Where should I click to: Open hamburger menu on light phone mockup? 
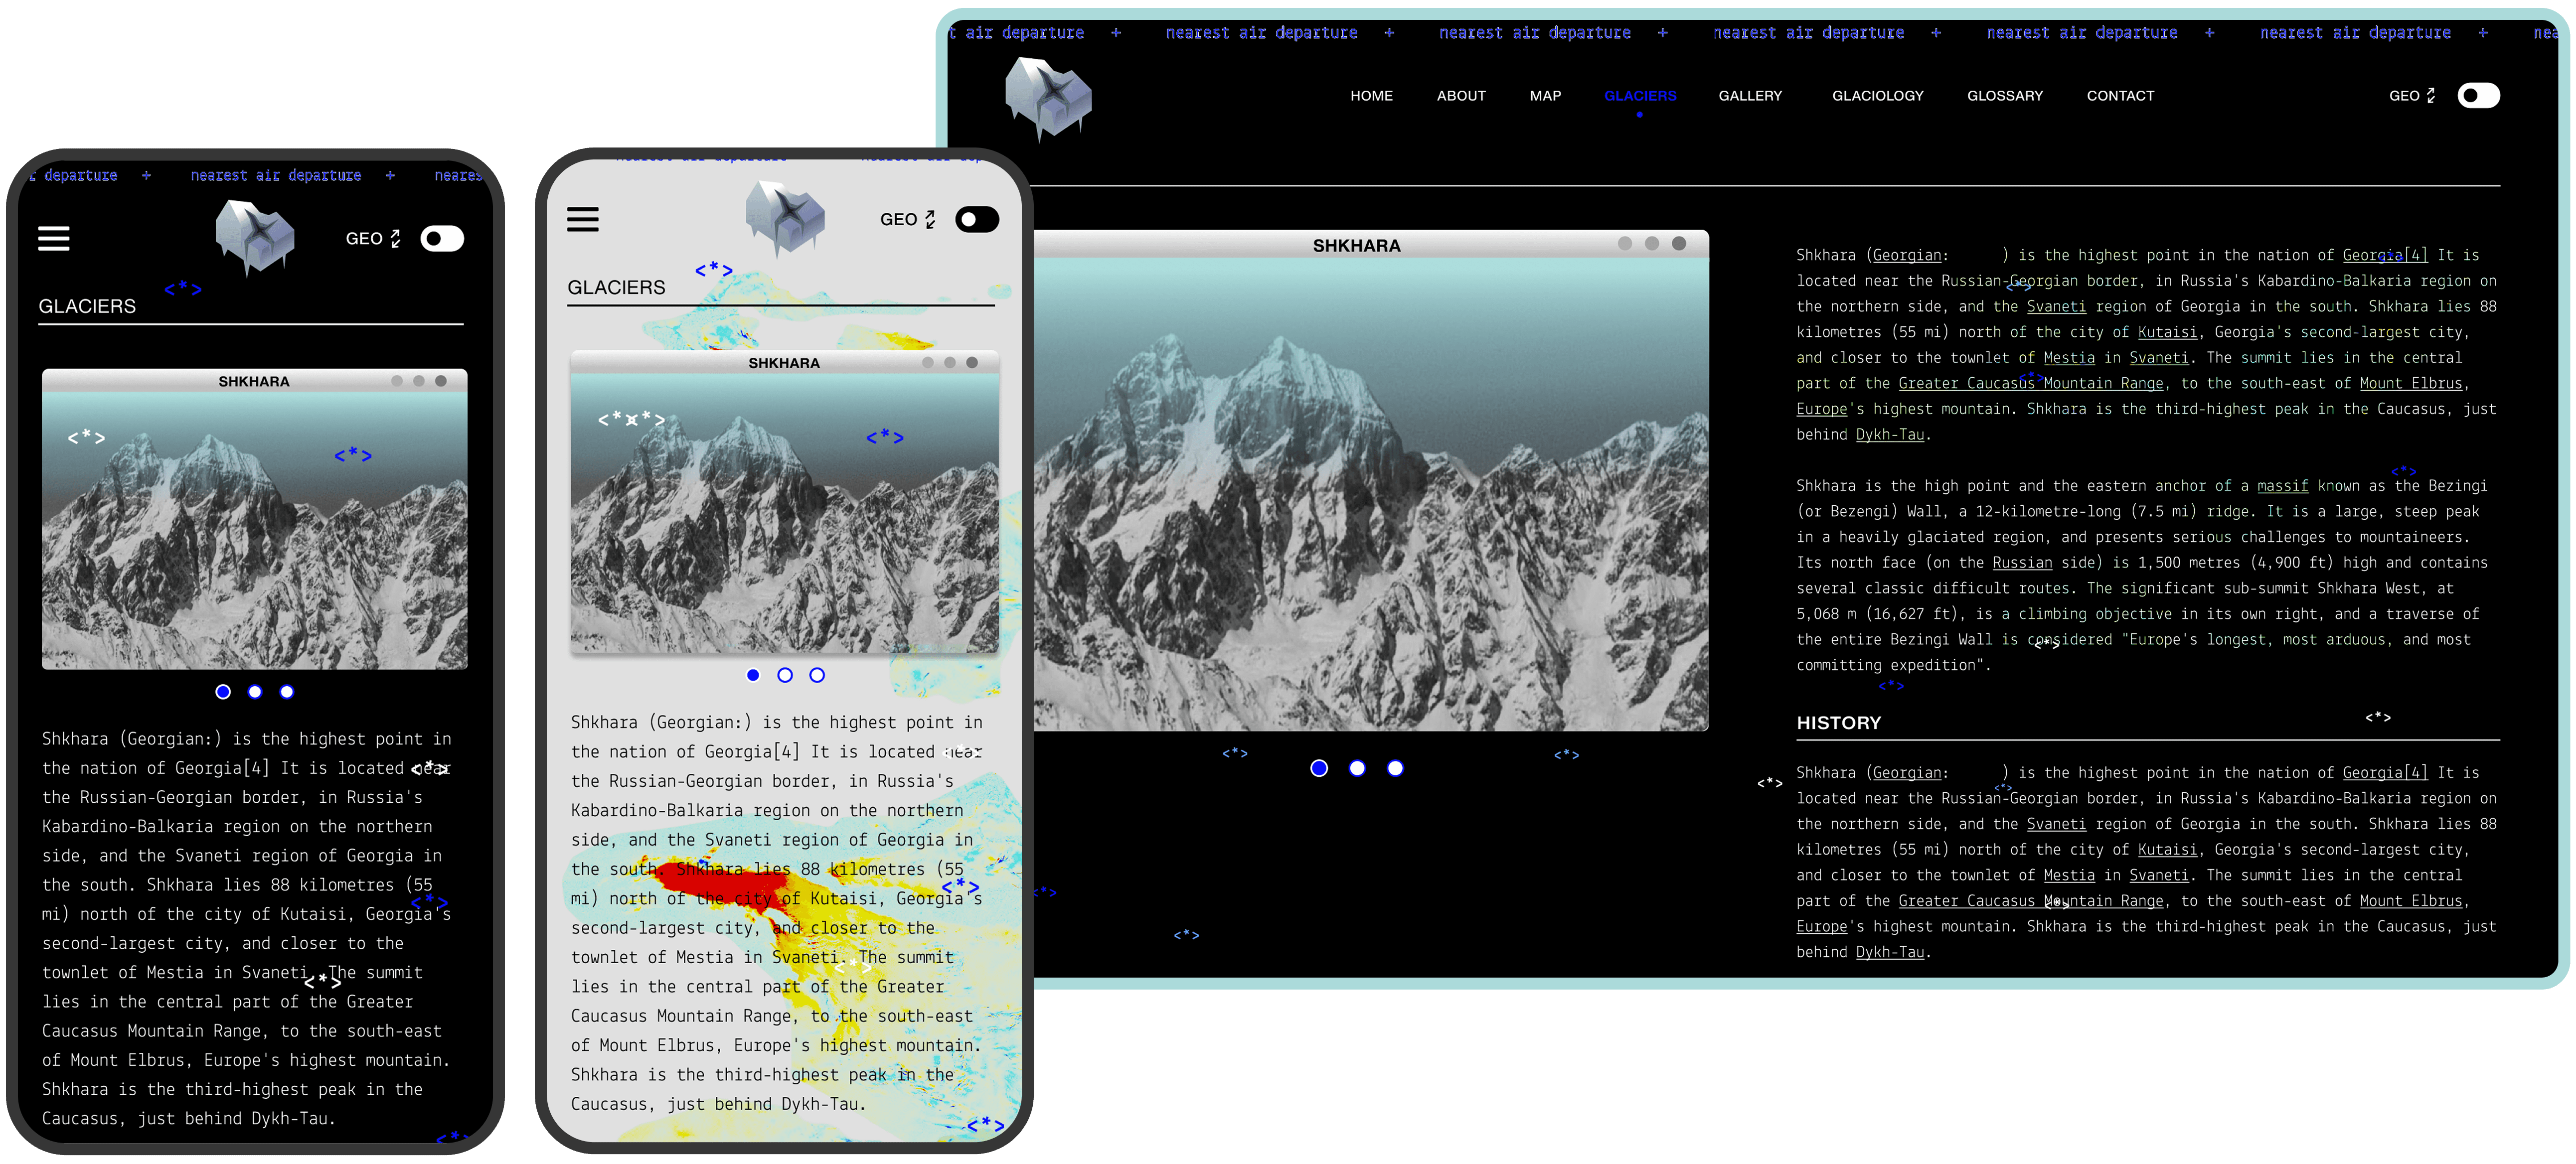point(582,219)
